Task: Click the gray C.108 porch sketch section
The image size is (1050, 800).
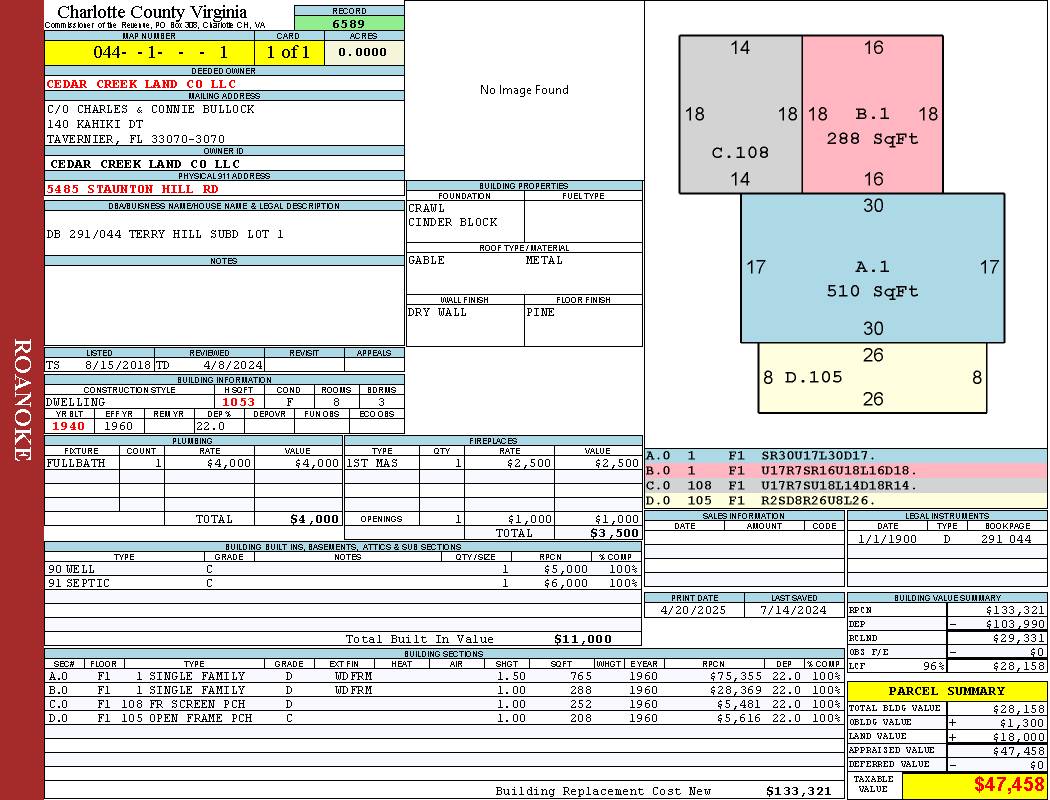Action: point(741,114)
